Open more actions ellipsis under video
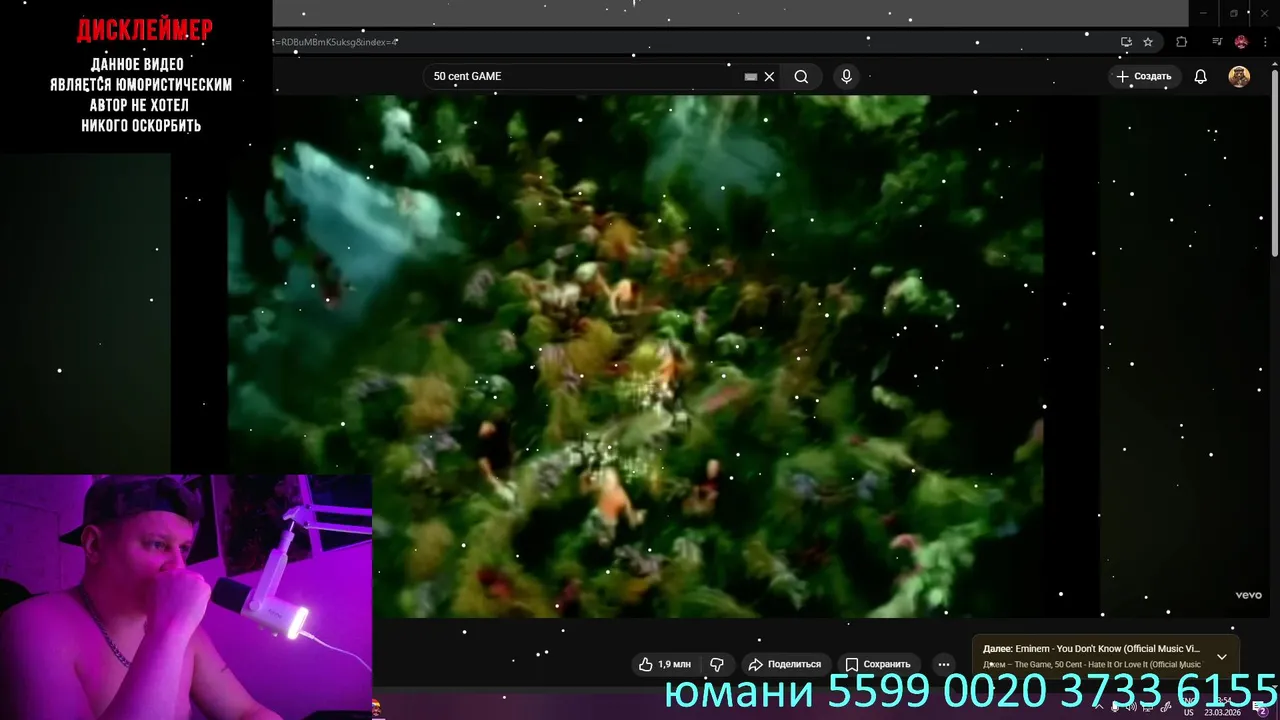 [943, 664]
